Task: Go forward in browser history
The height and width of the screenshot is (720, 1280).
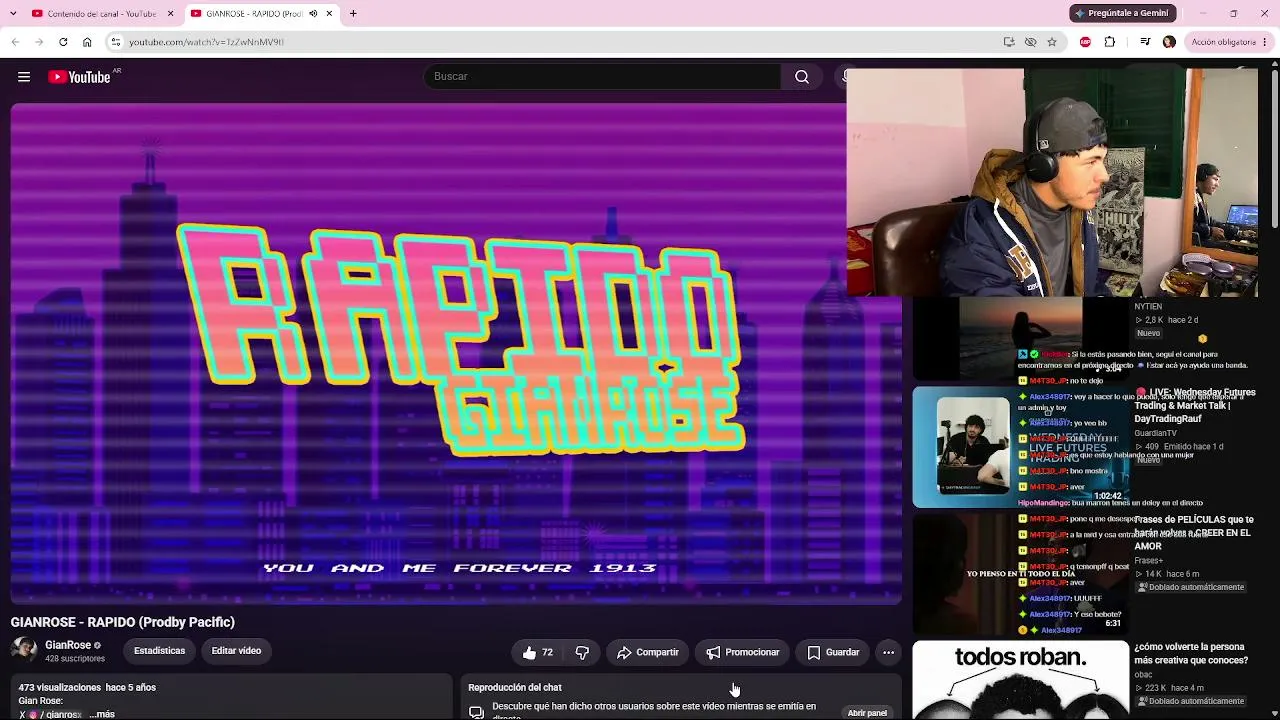Action: coord(39,42)
